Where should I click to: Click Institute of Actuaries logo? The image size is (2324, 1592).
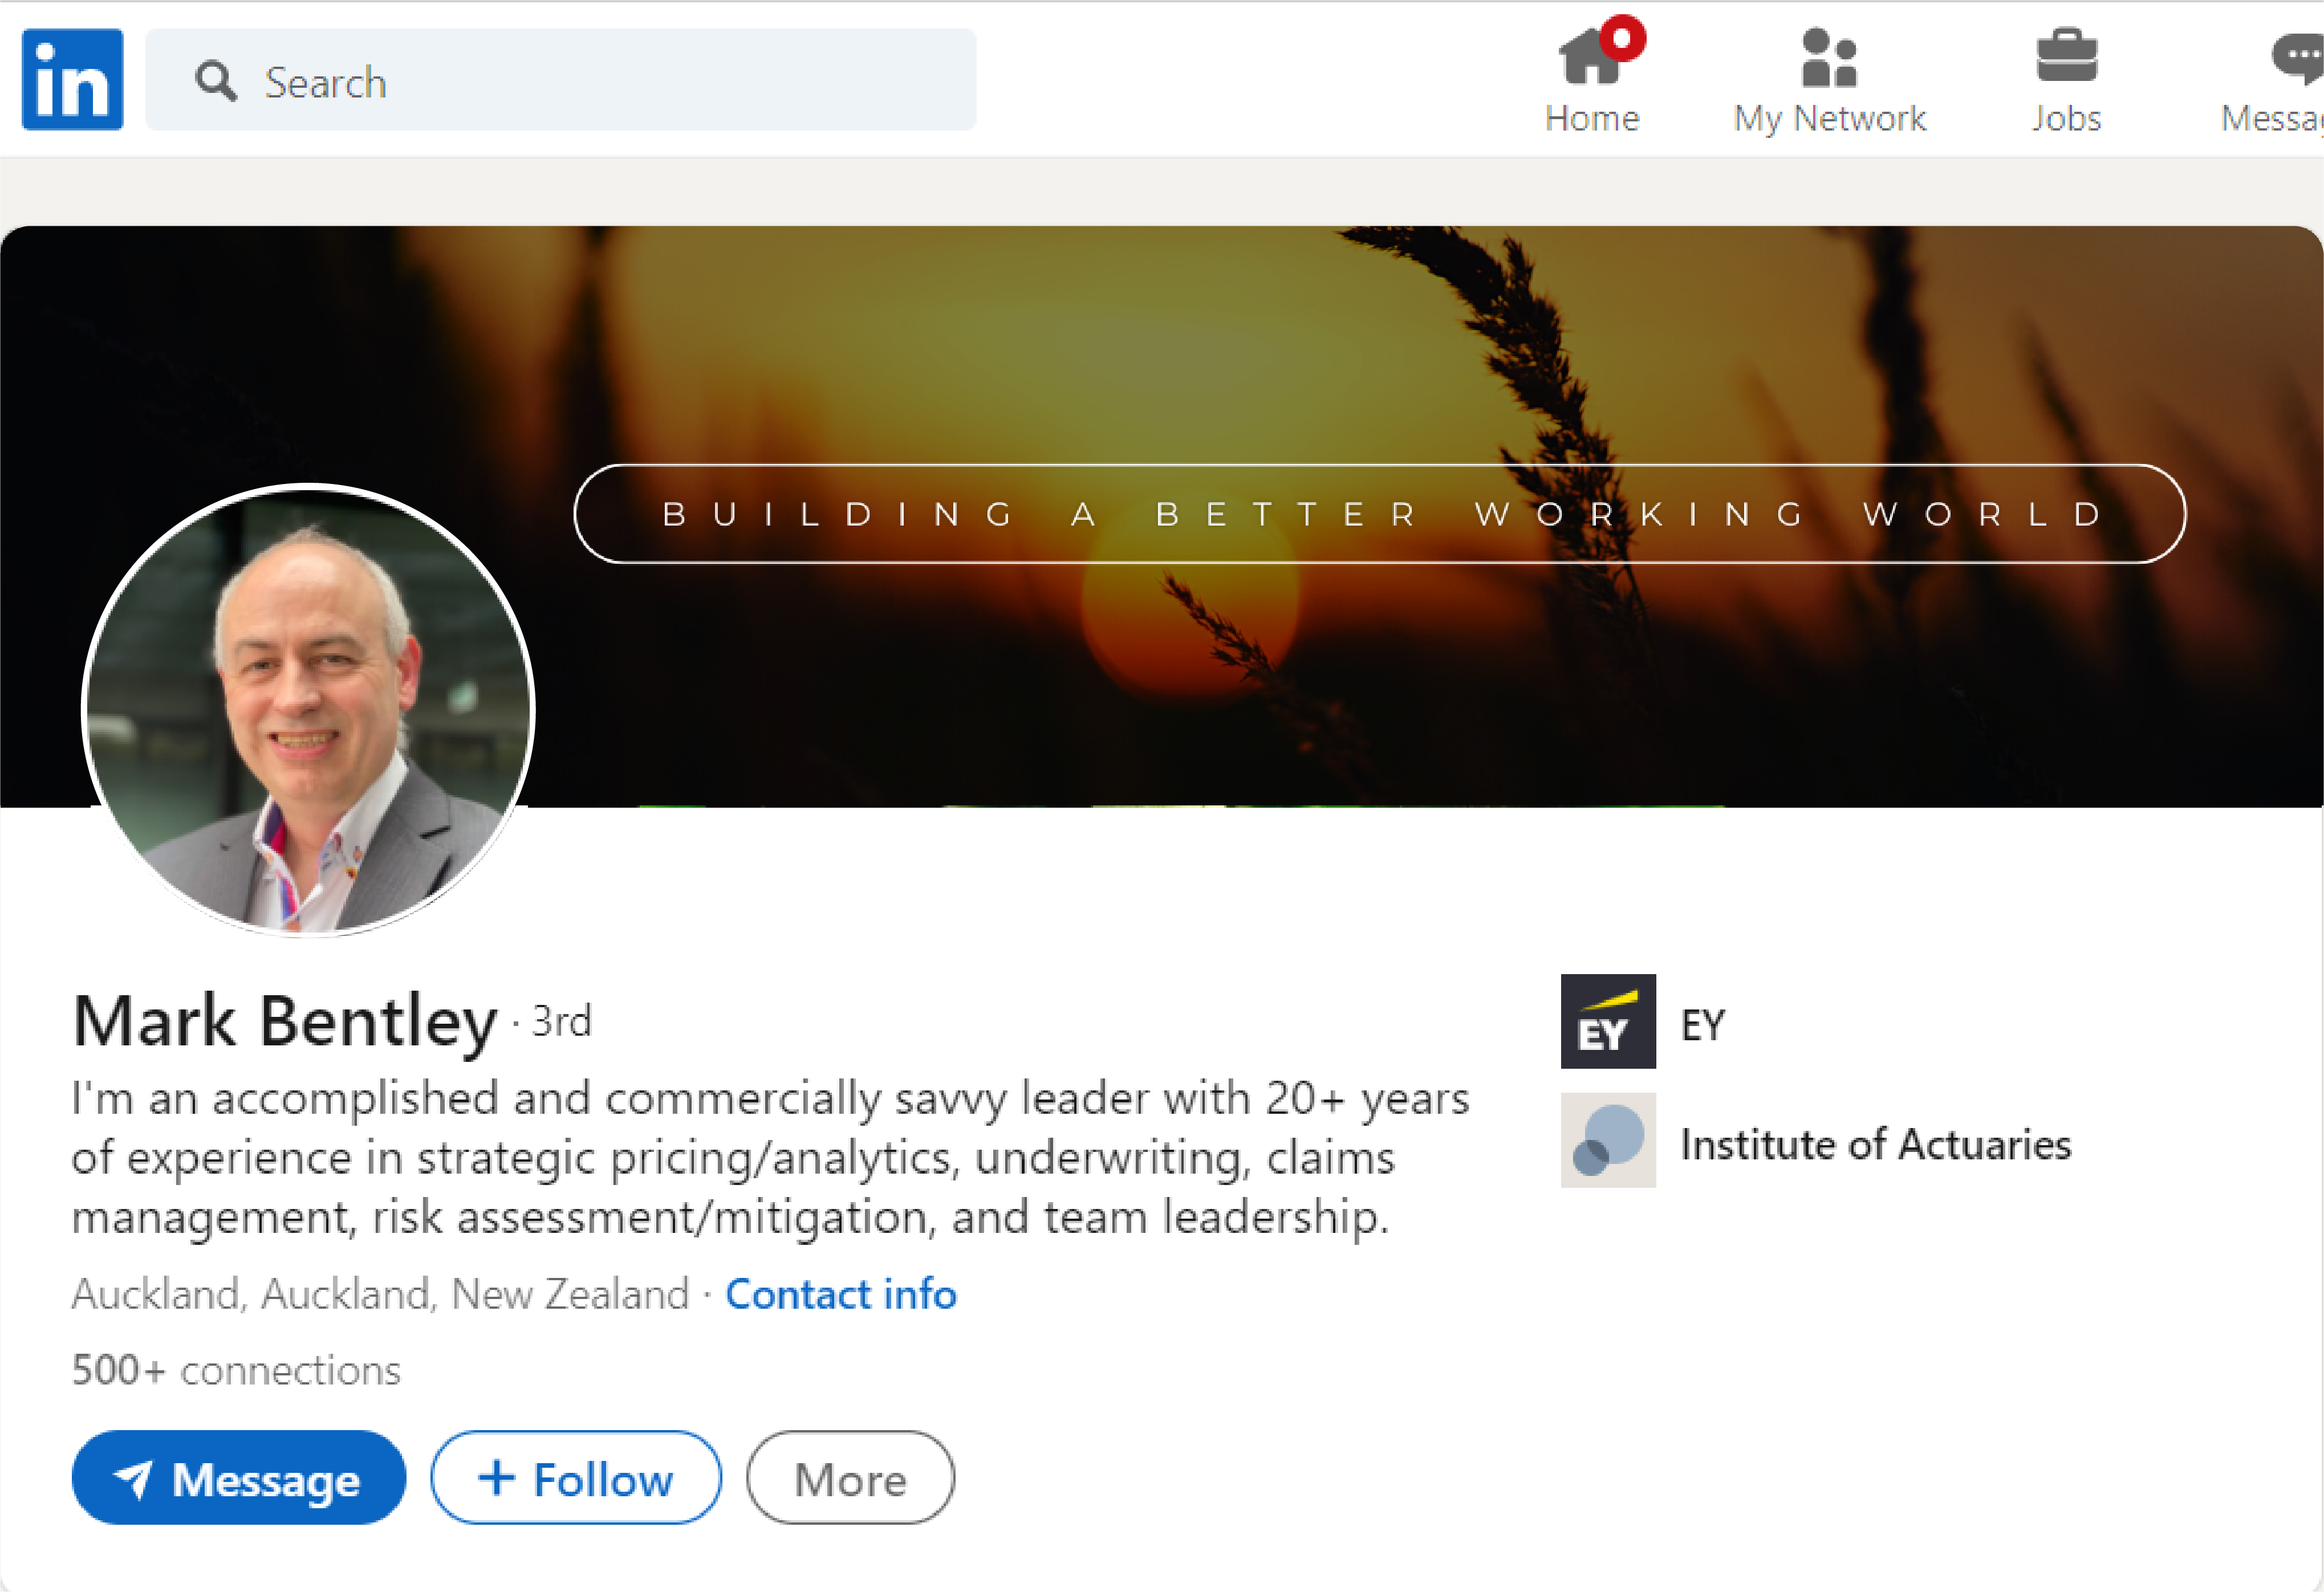(x=1607, y=1140)
